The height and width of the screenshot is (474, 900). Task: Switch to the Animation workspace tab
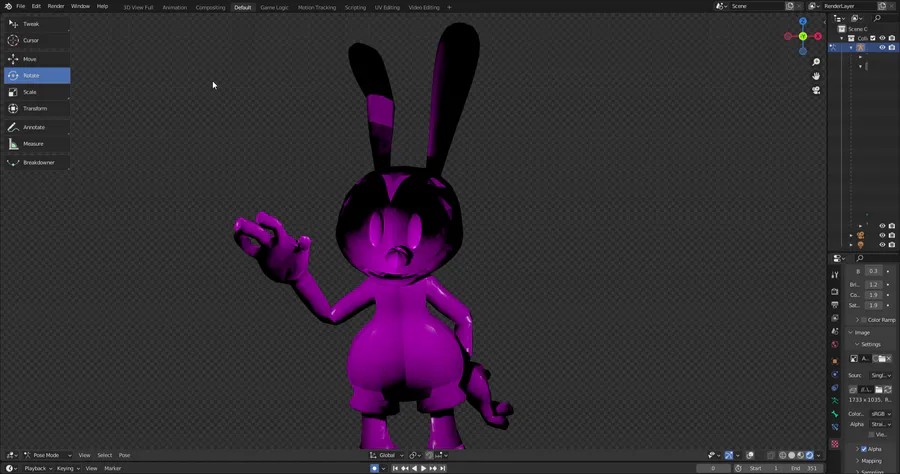coord(174,7)
